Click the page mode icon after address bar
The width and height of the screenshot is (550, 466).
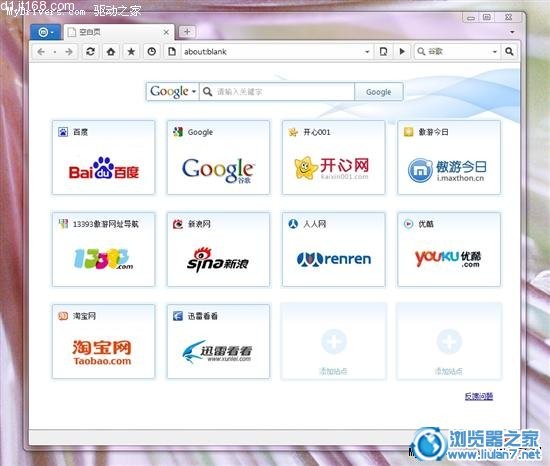pos(383,52)
